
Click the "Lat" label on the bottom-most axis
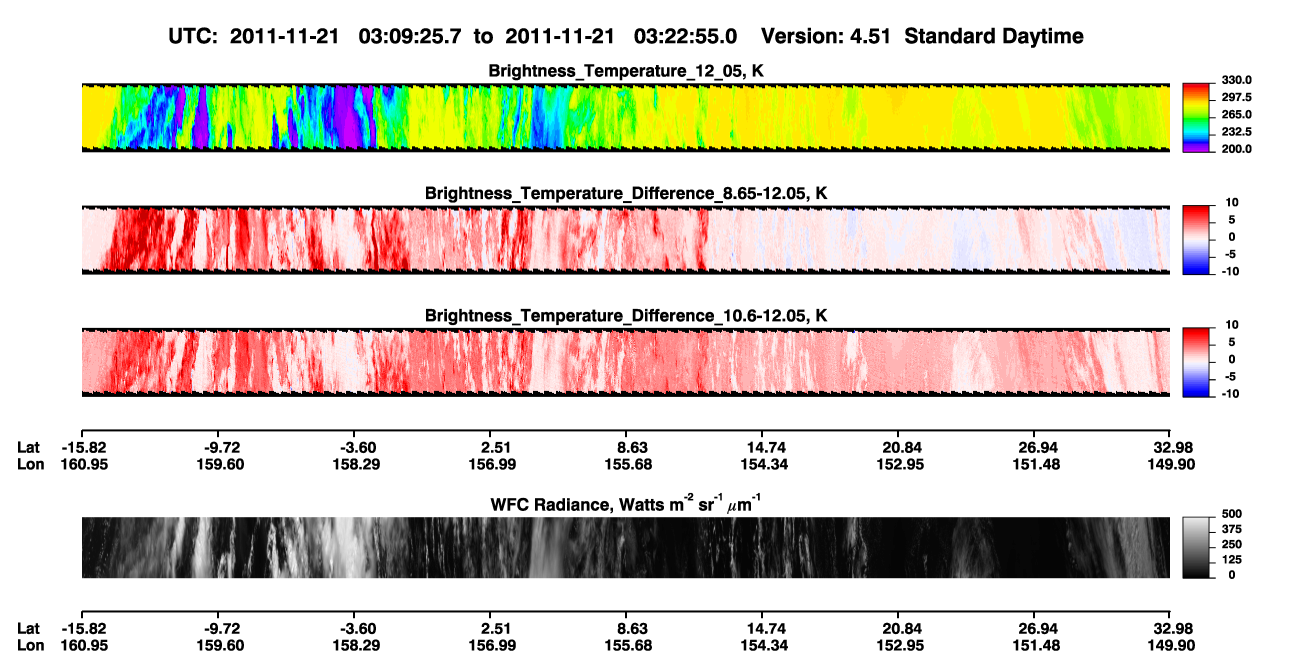click(29, 628)
